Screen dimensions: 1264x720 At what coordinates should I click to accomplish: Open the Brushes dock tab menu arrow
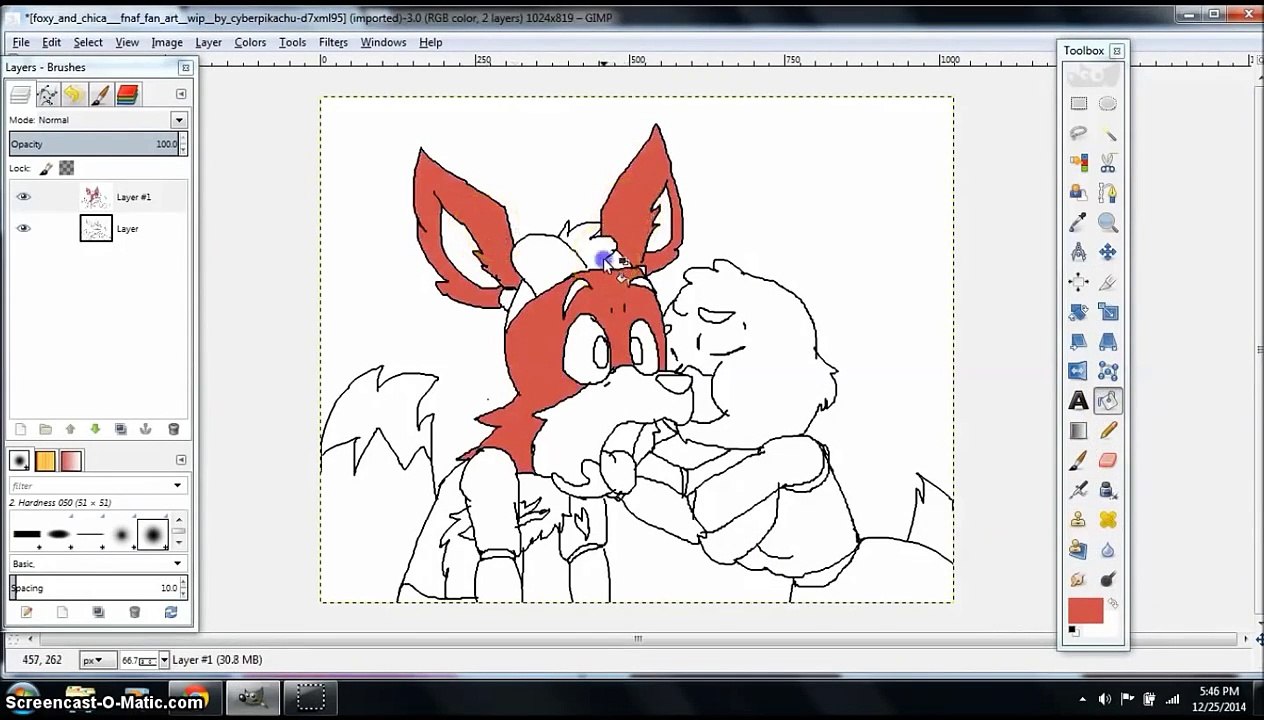point(180,460)
